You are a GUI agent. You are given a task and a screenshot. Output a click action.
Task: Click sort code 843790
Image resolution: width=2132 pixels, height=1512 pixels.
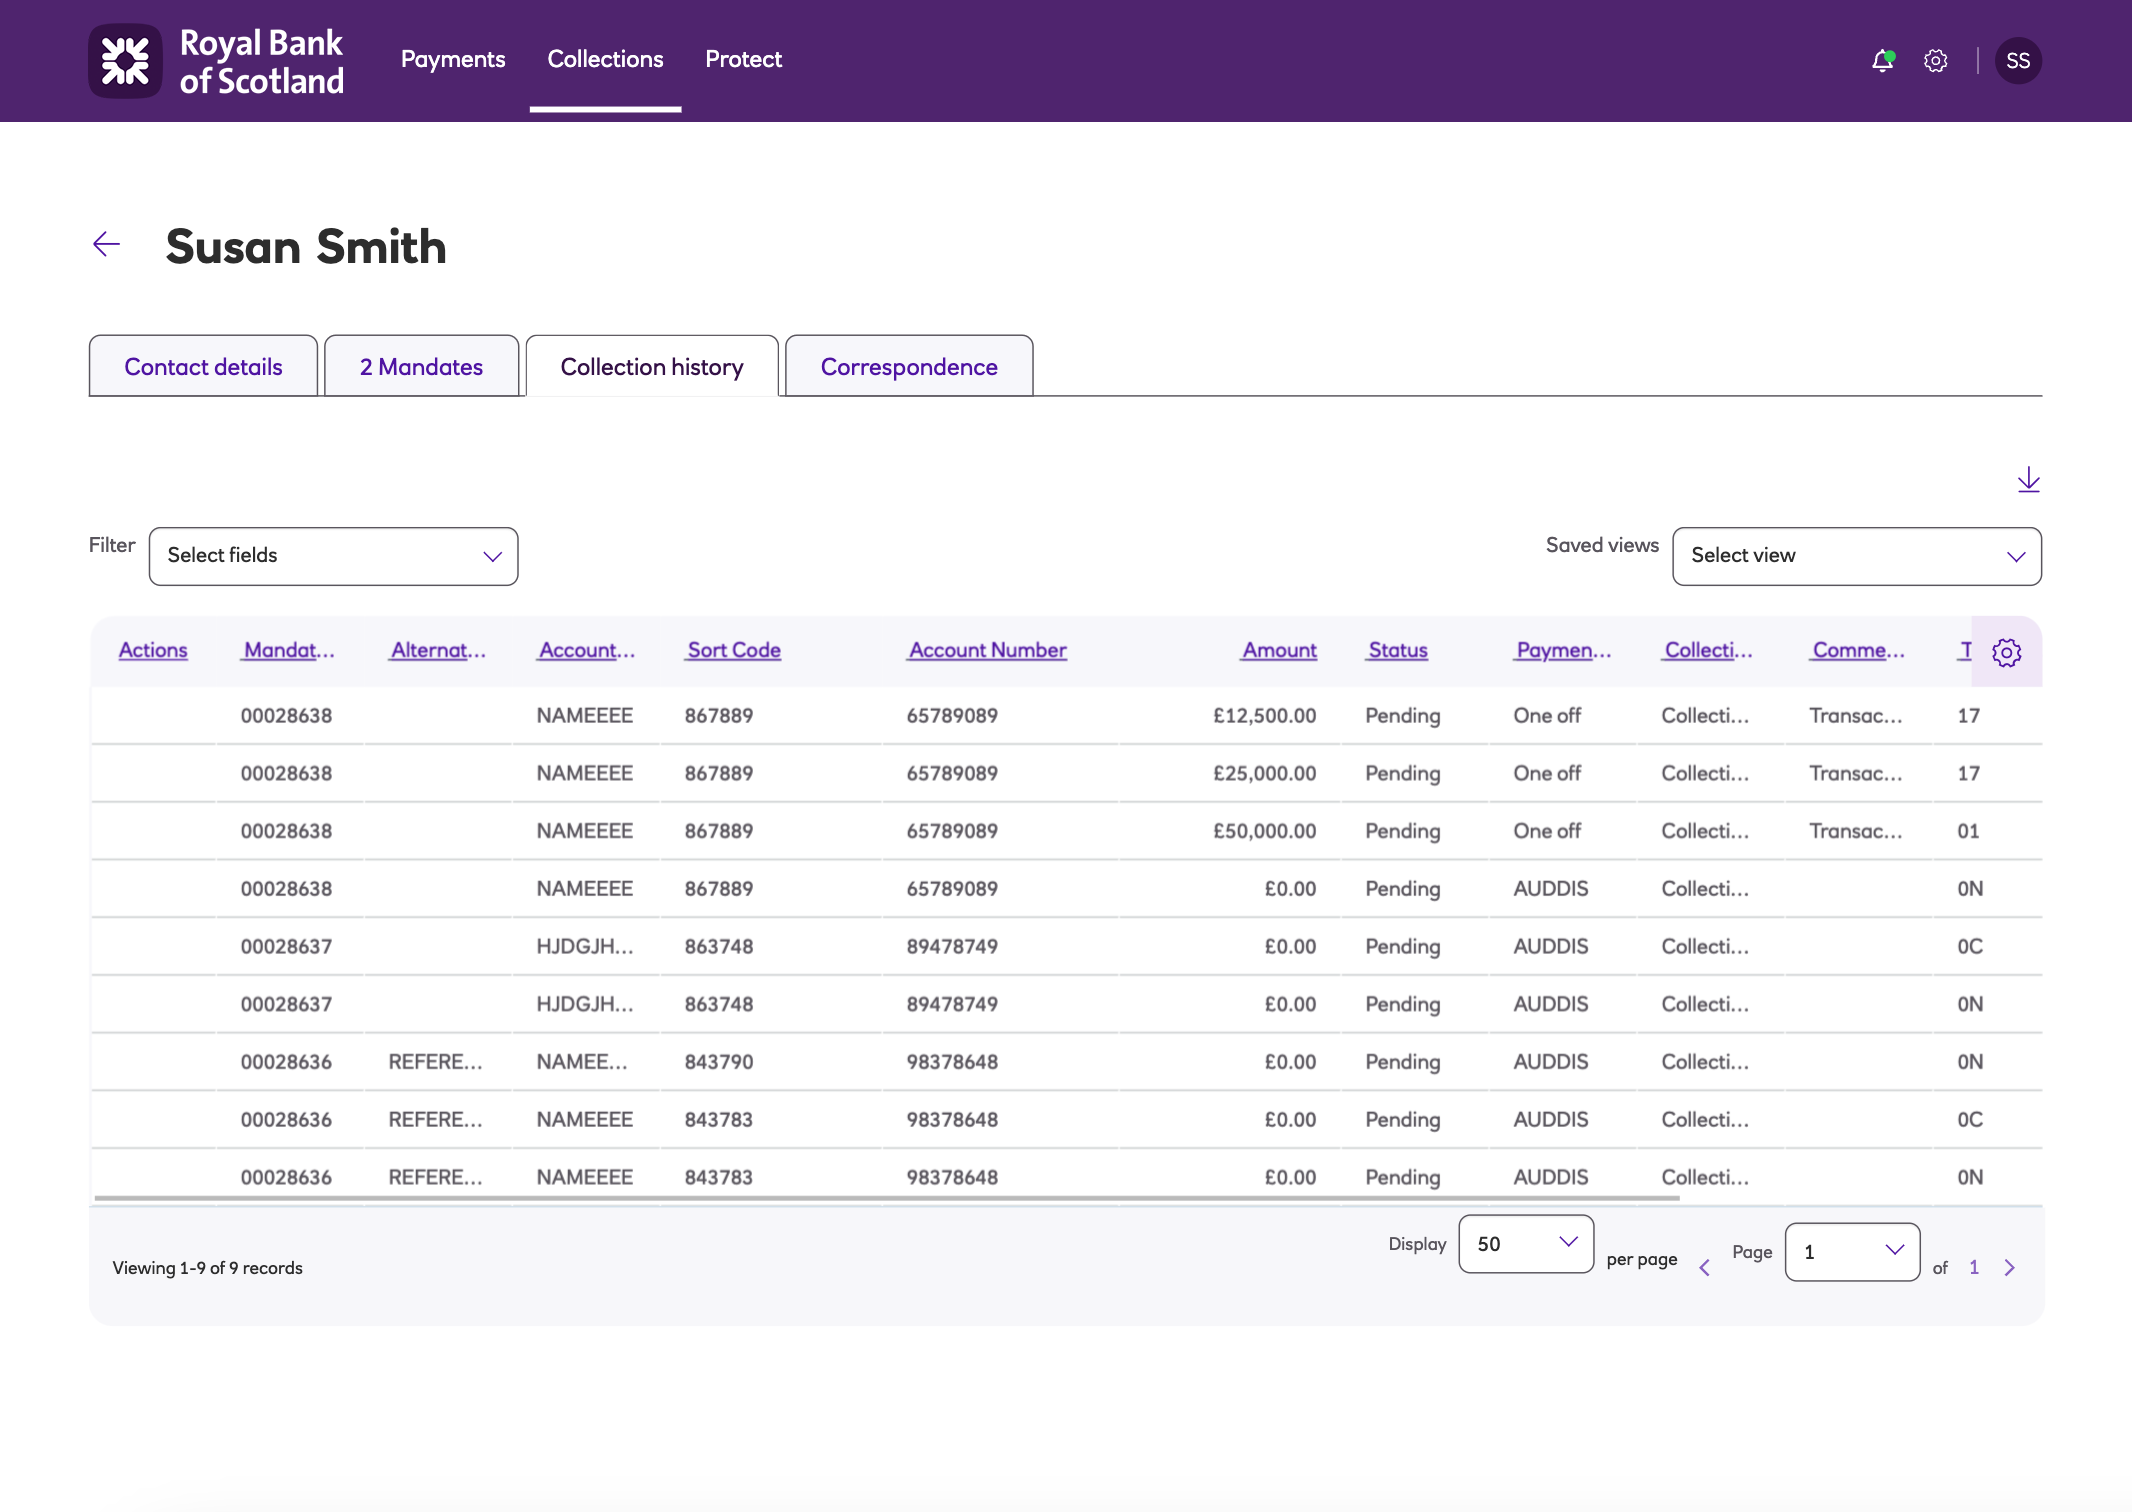[x=719, y=1062]
